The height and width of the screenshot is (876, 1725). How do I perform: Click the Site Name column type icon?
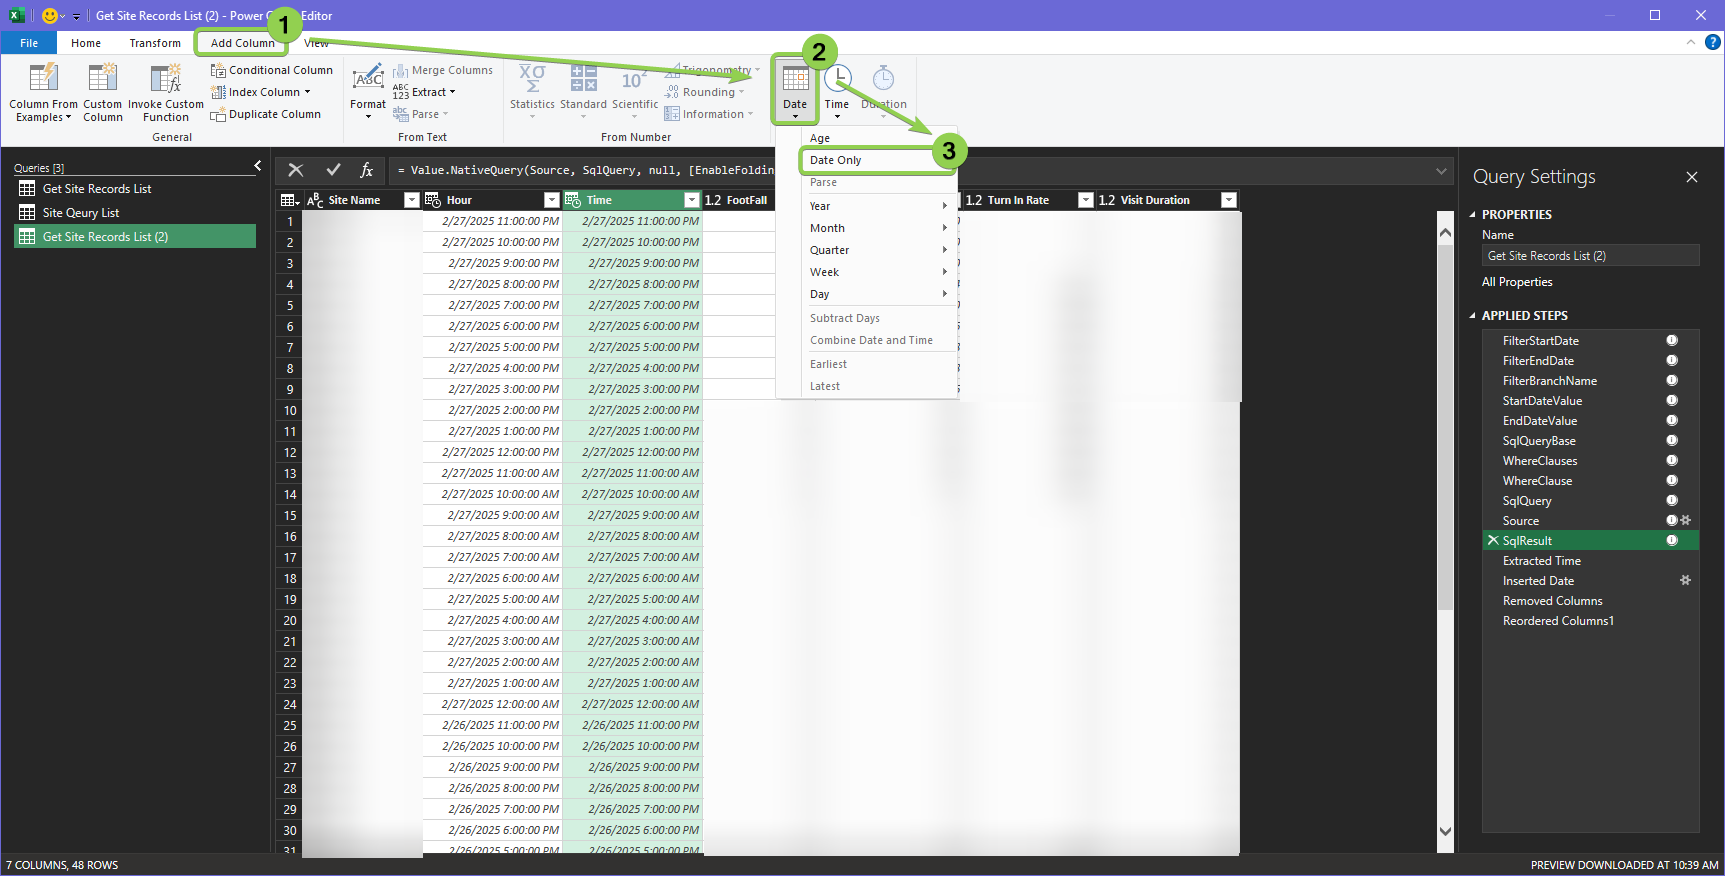pos(315,200)
